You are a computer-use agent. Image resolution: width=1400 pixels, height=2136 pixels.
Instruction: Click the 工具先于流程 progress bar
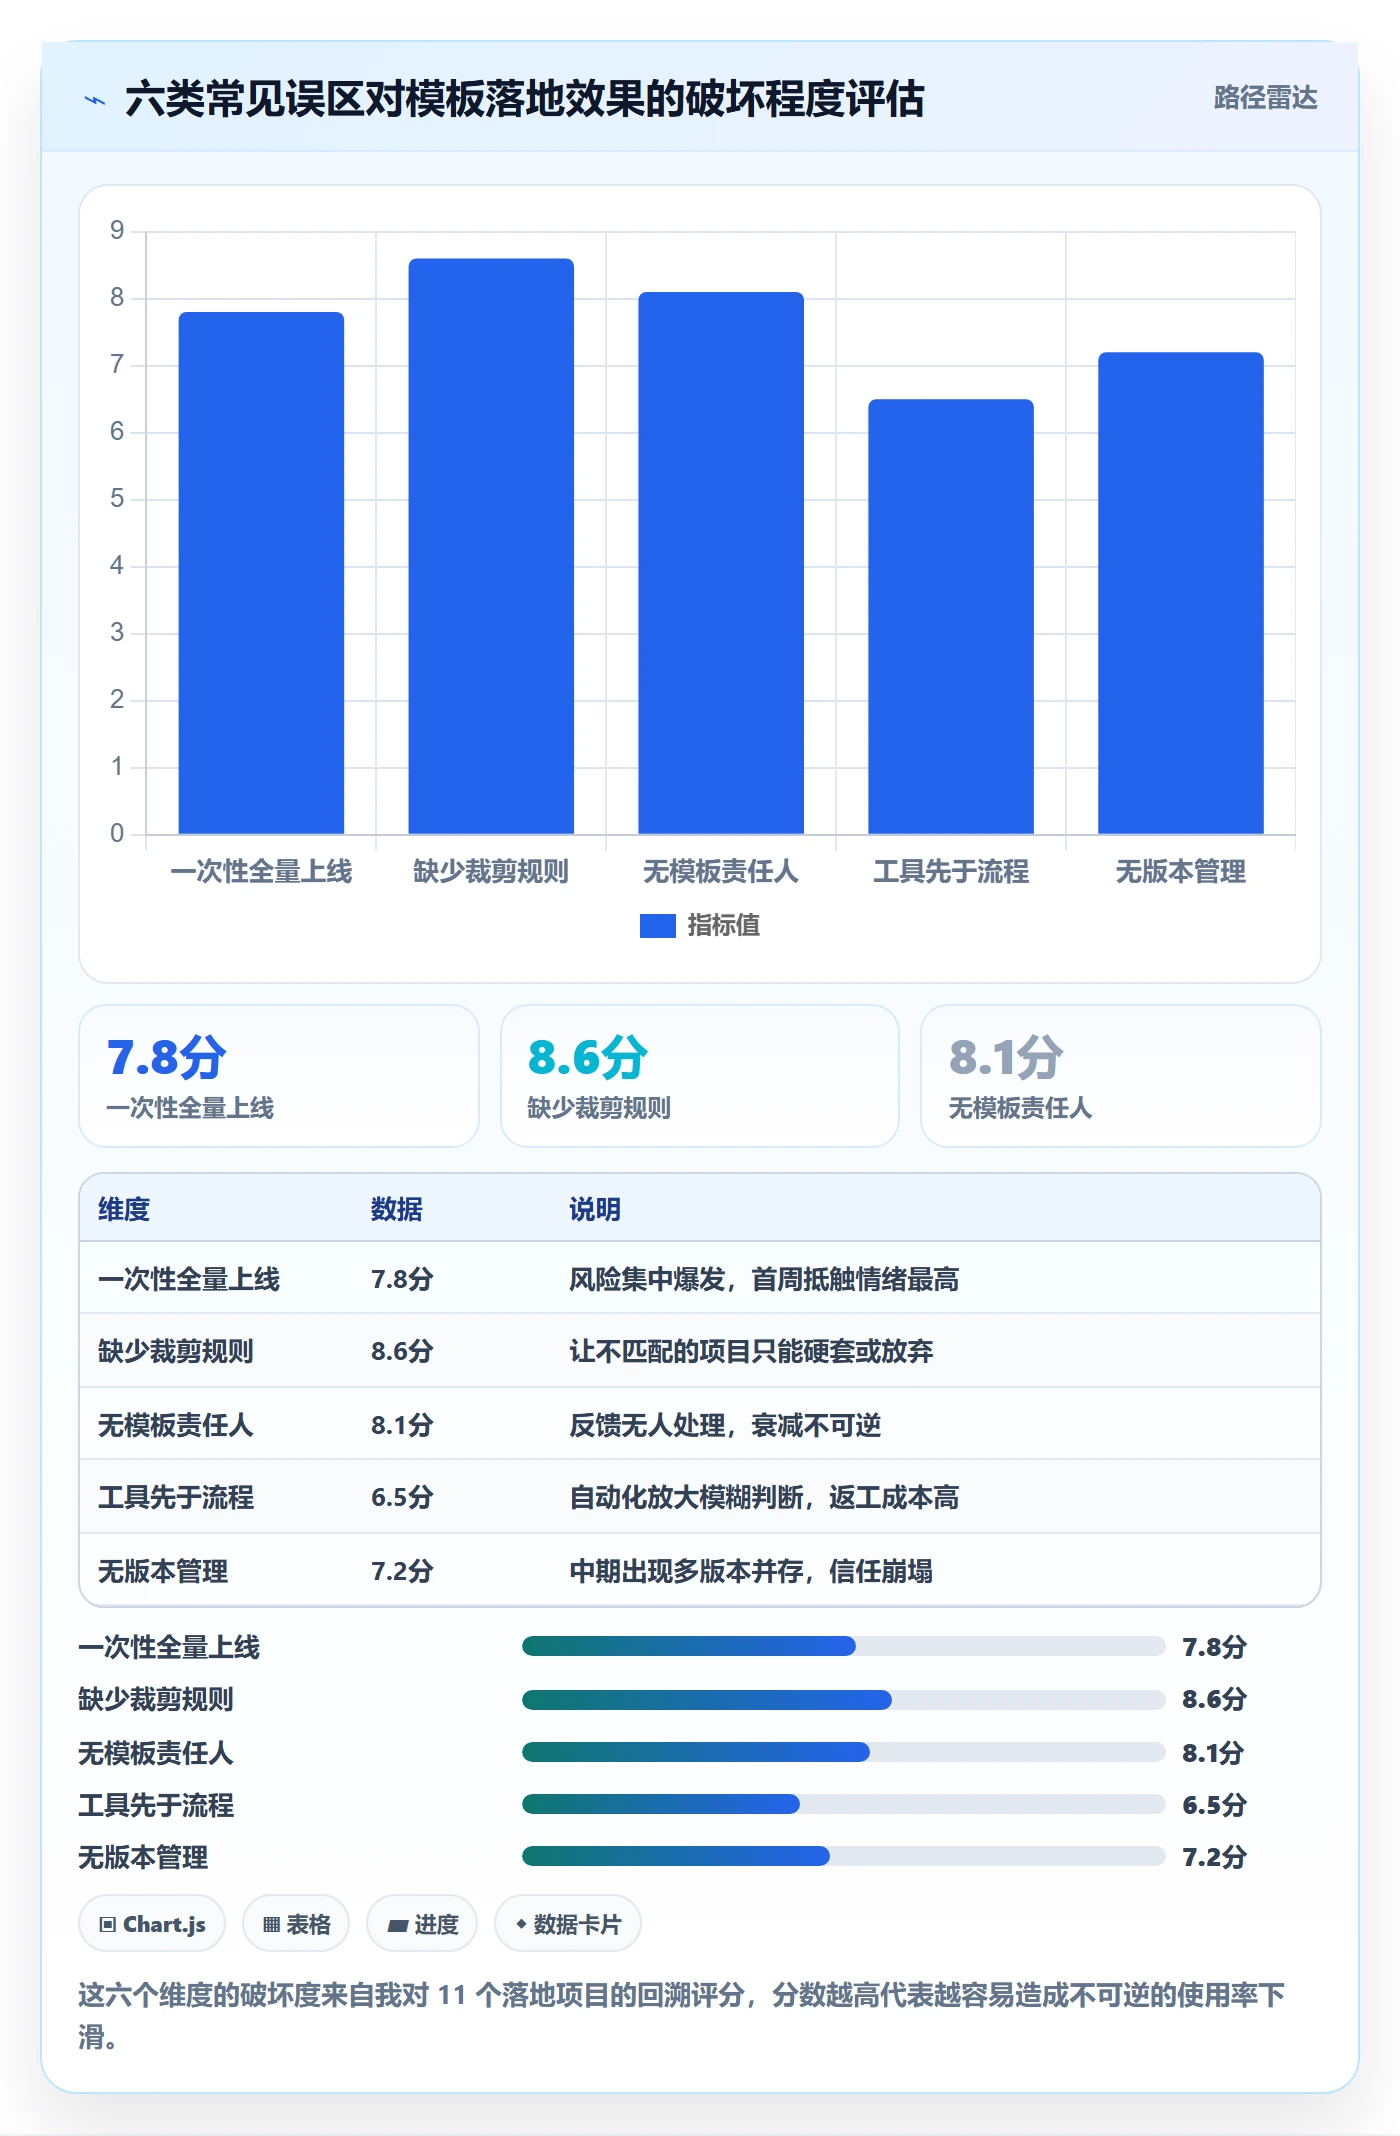[844, 1804]
